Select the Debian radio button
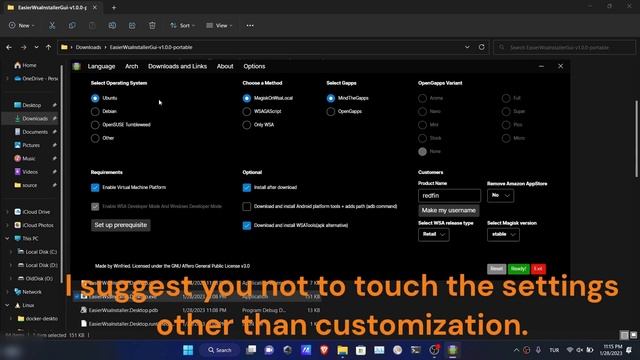 (95, 111)
